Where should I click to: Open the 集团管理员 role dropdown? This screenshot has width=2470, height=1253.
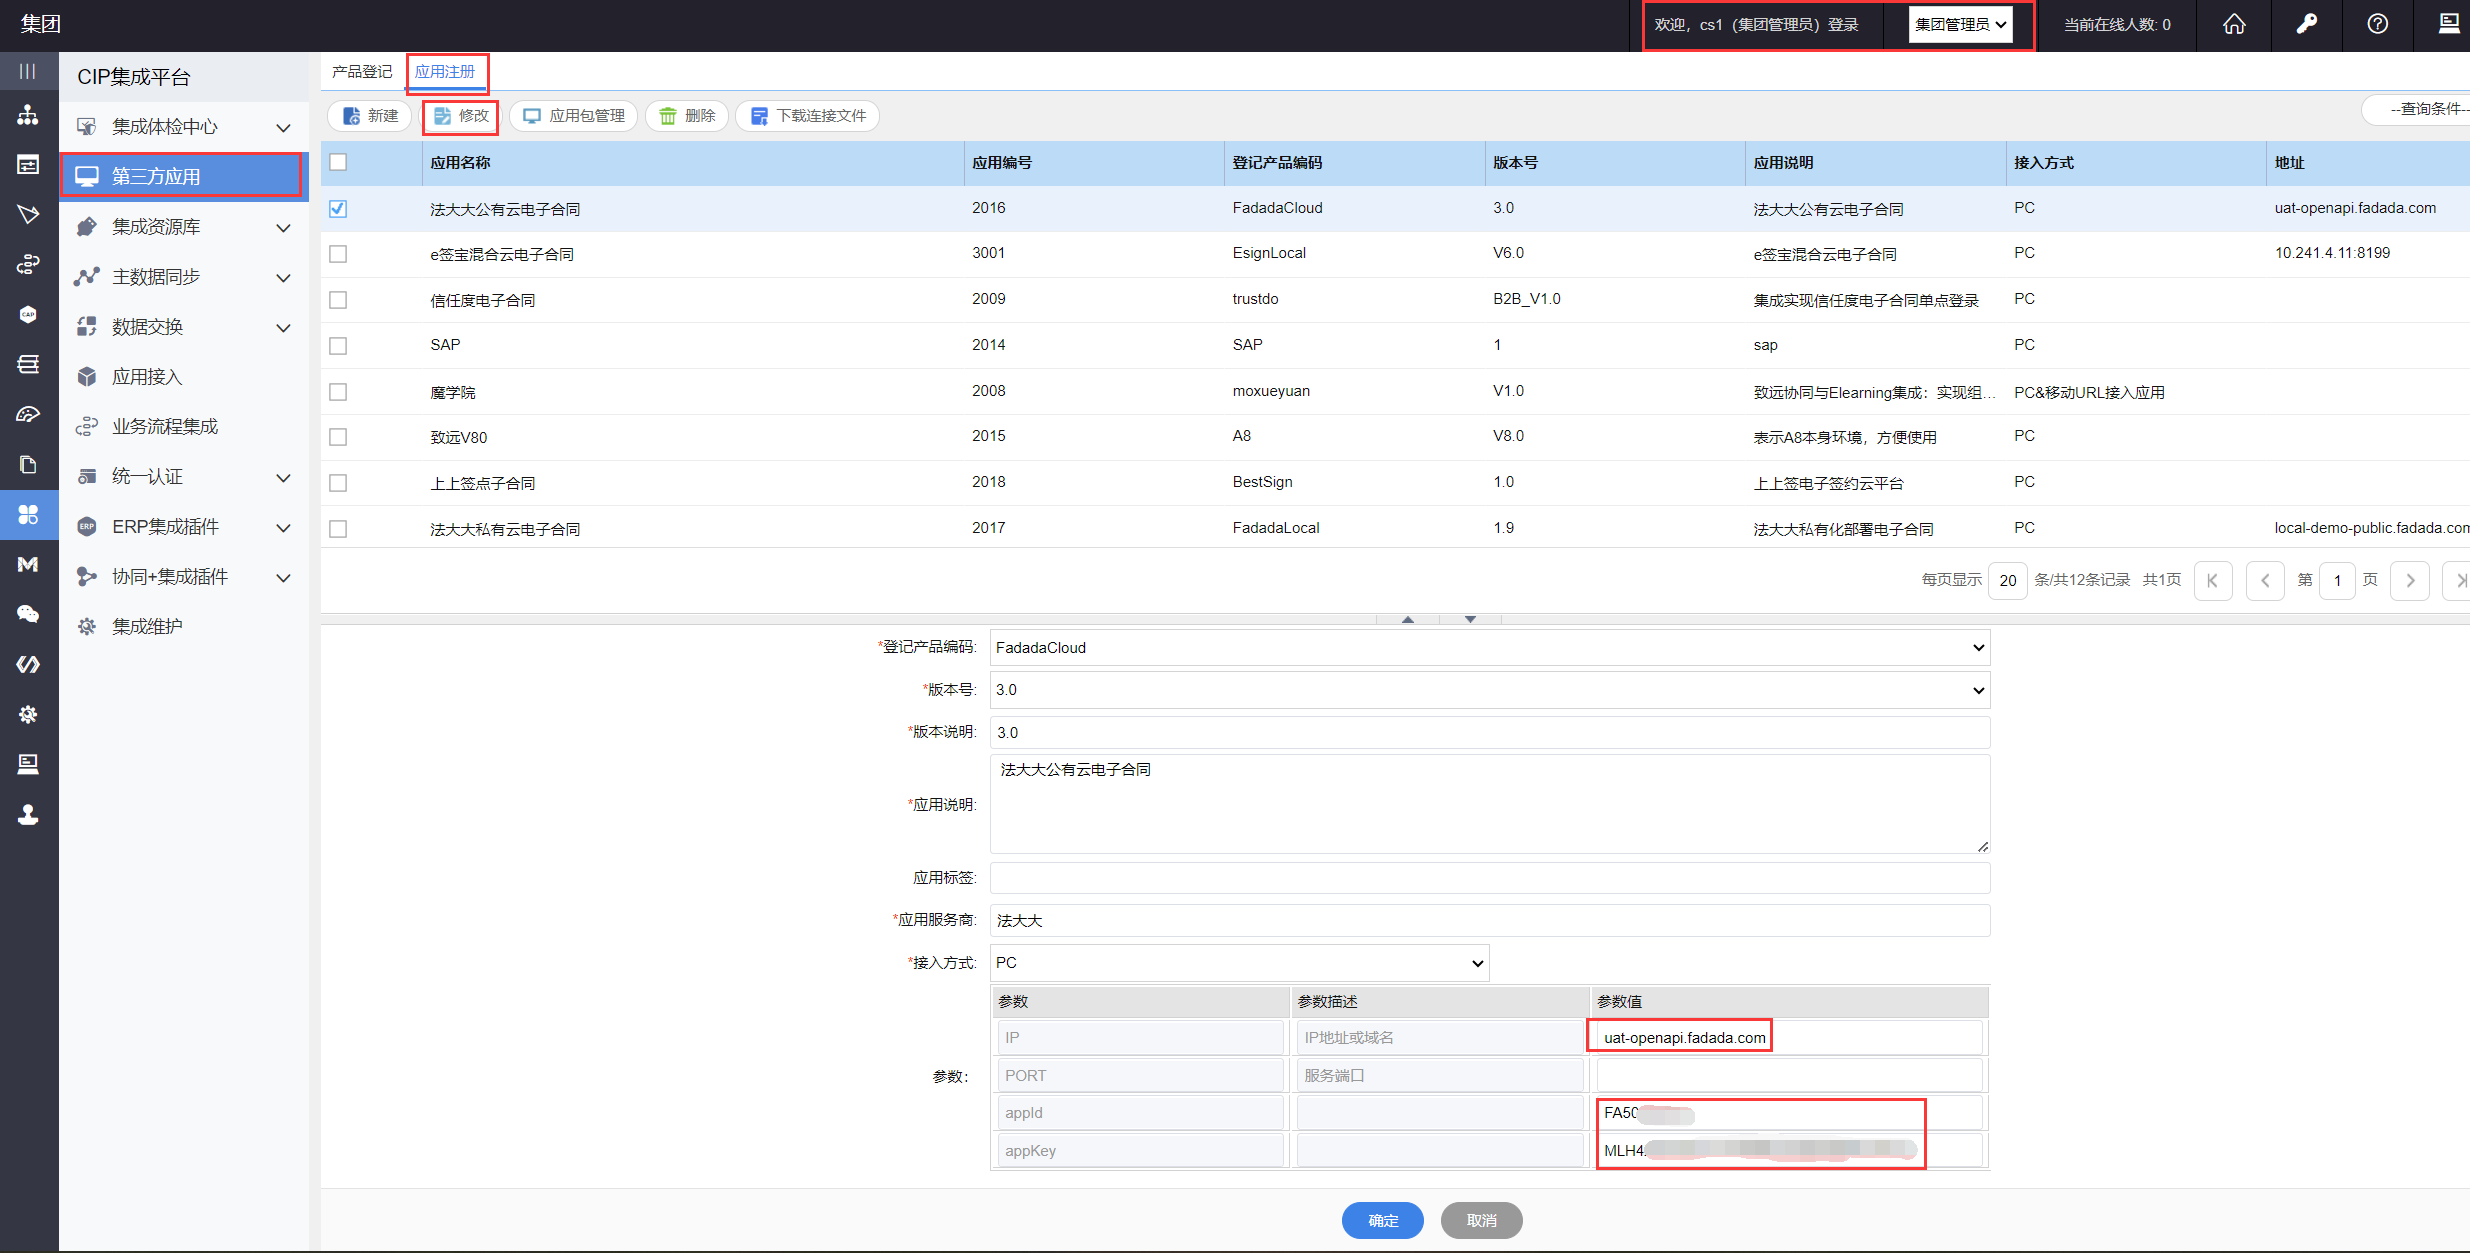[x=1959, y=25]
